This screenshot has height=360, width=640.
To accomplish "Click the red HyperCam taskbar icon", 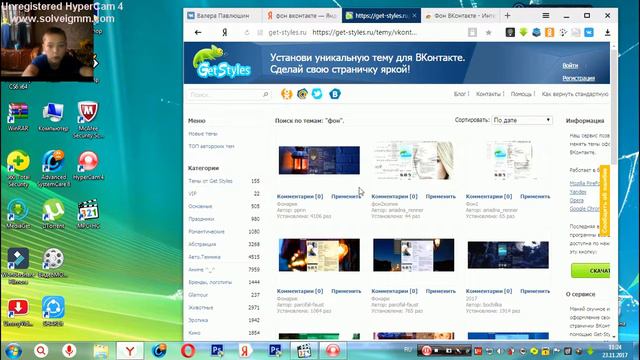I will 333,351.
